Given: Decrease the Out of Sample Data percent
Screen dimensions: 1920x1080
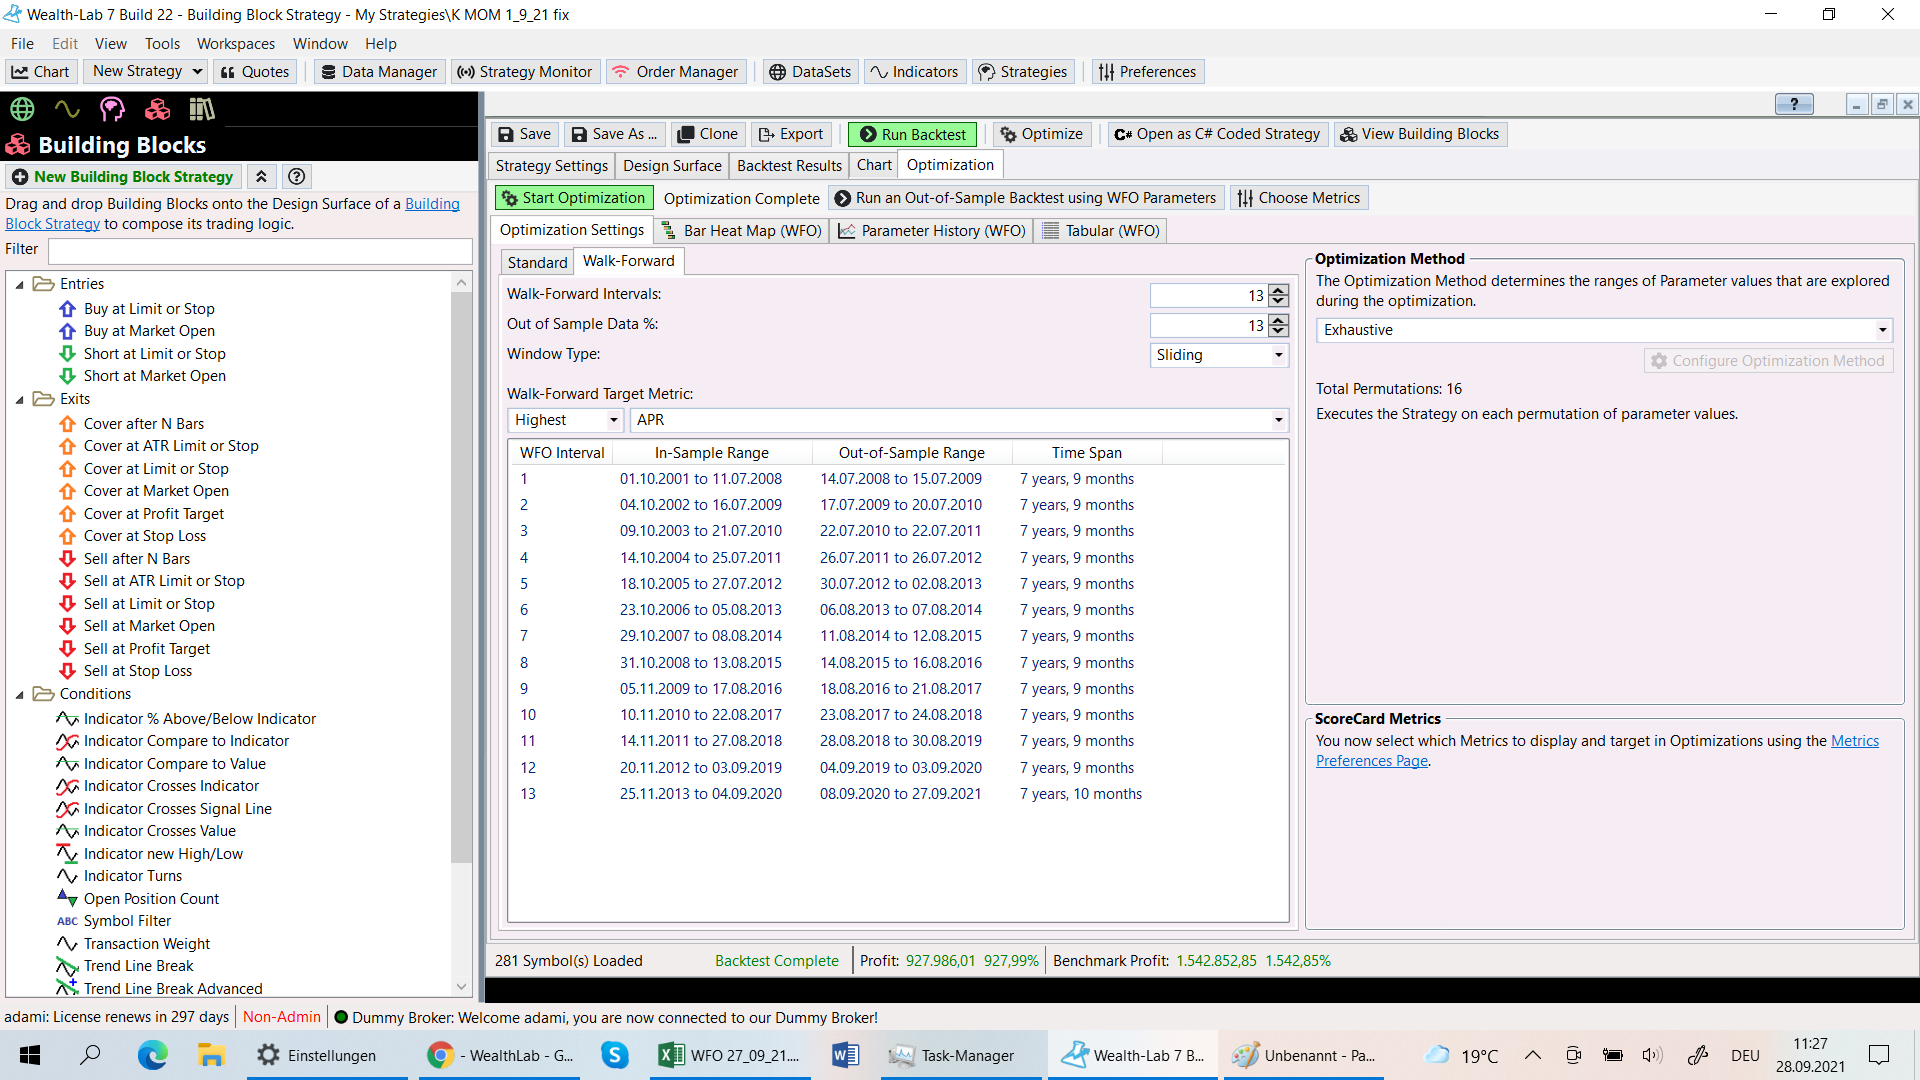Looking at the screenshot, I should pos(1278,331).
